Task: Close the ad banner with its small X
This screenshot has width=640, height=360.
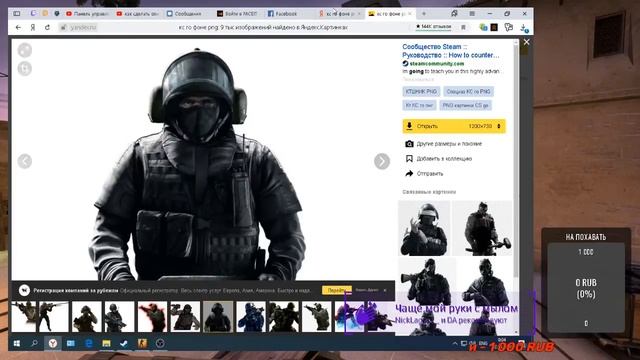Action: tap(384, 290)
